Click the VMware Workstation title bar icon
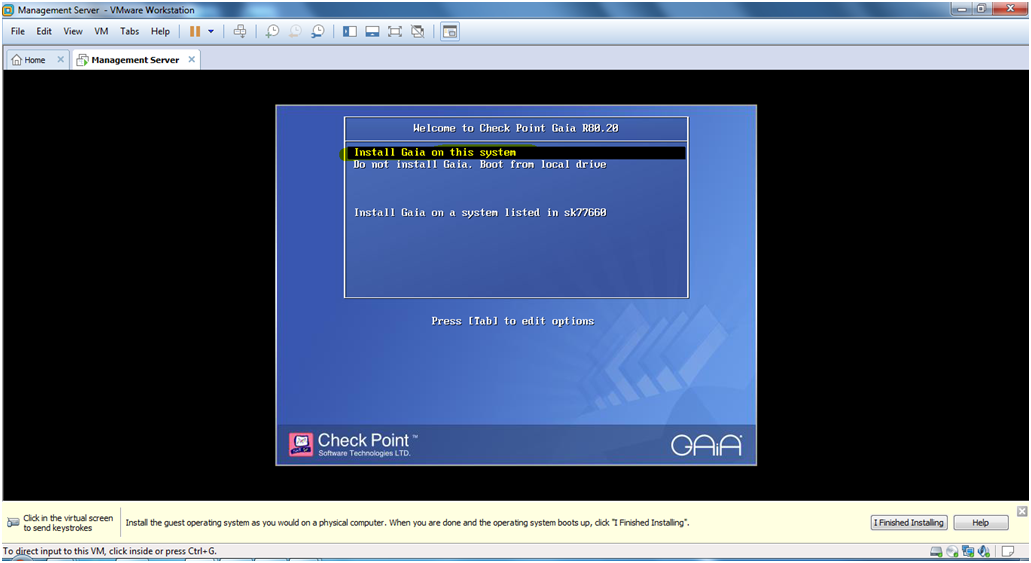 click(9, 10)
